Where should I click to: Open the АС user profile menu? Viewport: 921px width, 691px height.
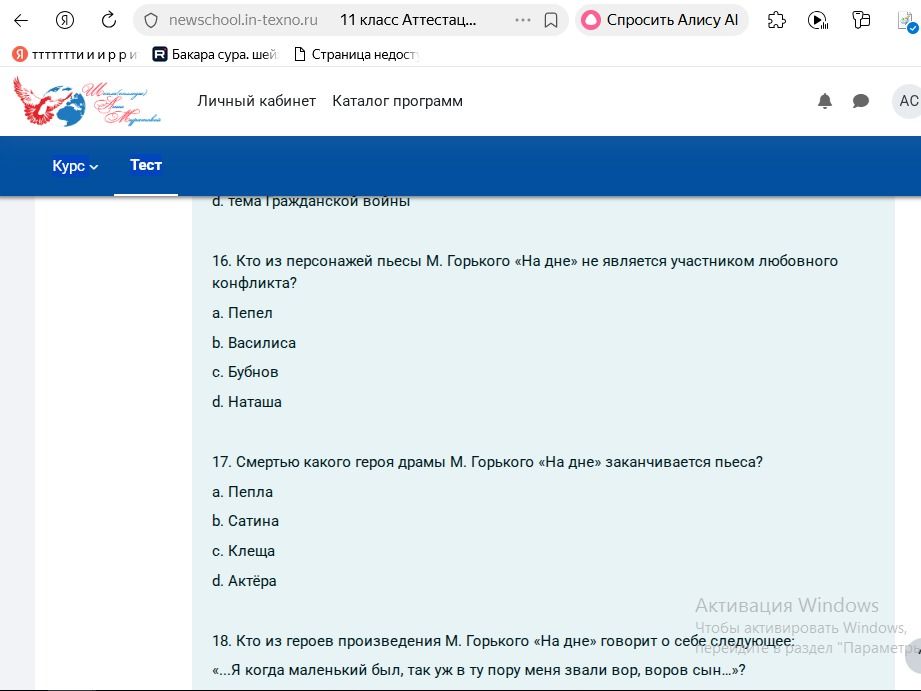[907, 101]
